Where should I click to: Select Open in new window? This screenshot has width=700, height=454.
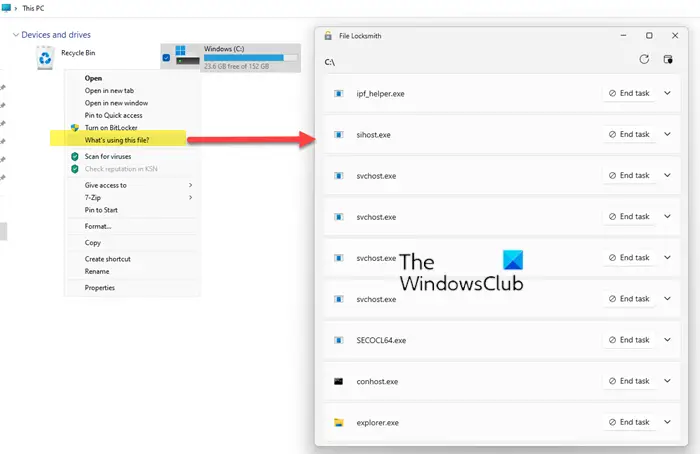(116, 103)
